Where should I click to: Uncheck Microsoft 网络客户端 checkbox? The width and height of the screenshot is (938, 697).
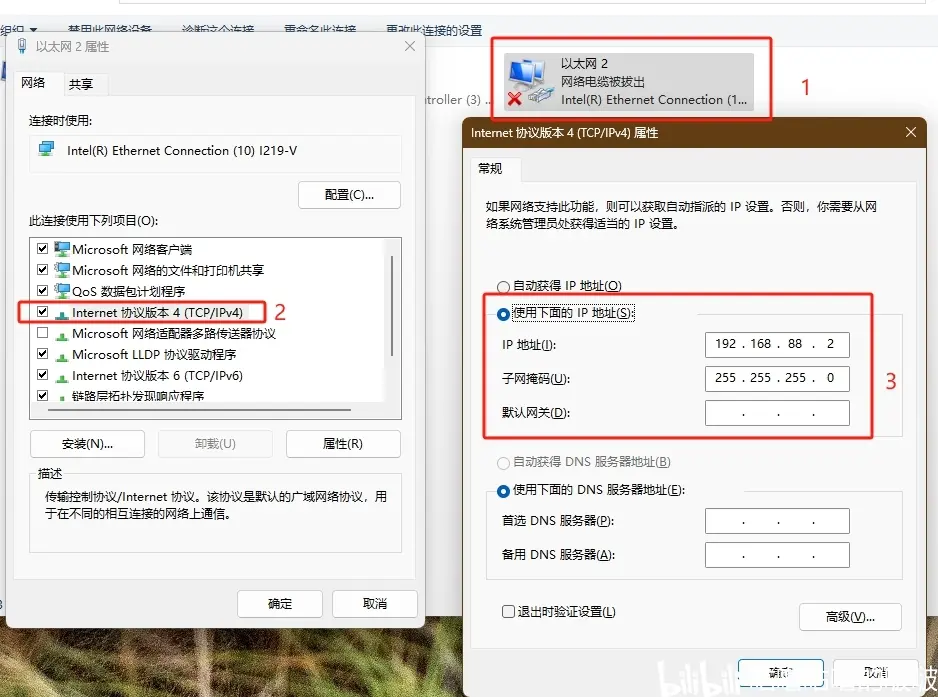pos(42,248)
